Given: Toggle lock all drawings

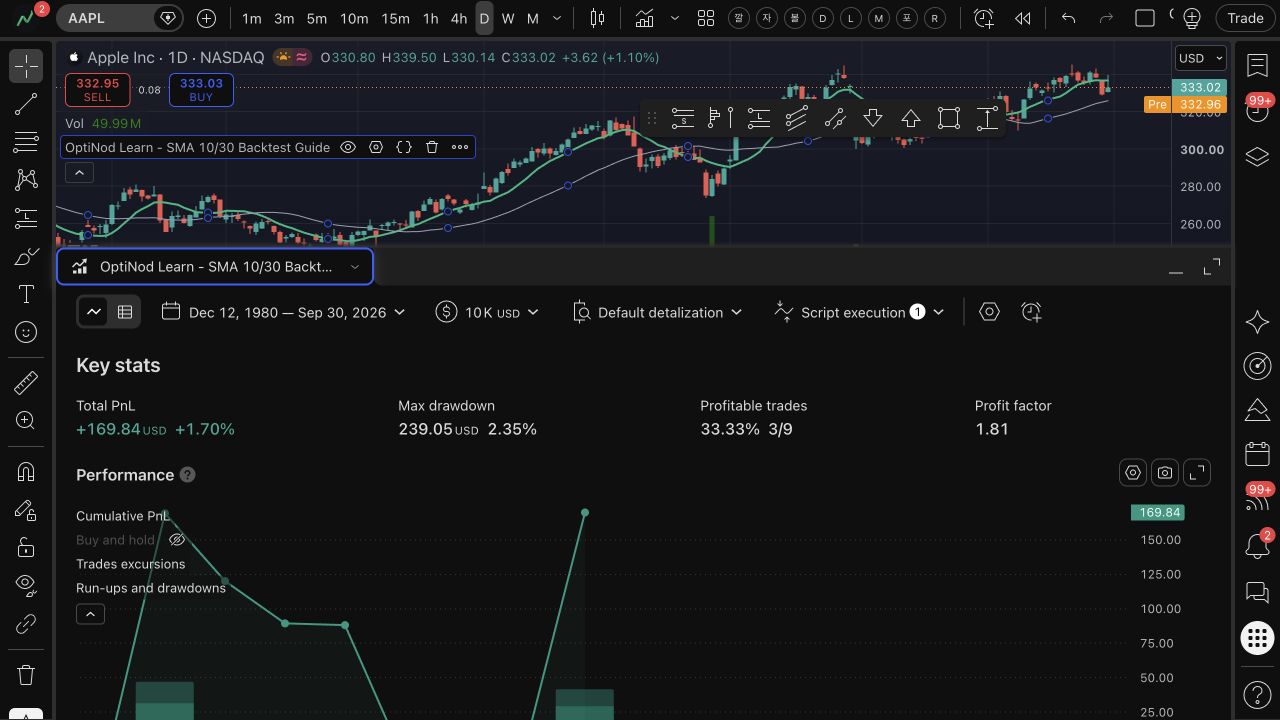Looking at the screenshot, I should click(26, 547).
